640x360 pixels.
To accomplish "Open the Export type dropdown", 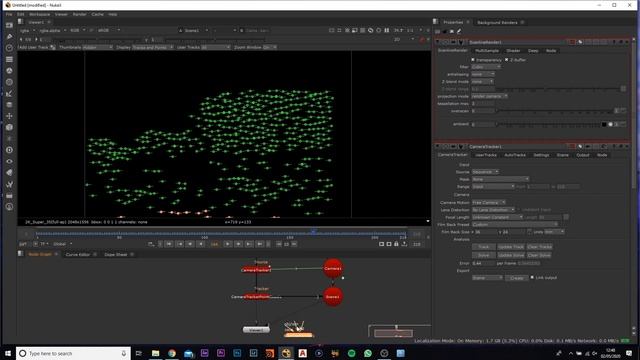I will tap(487, 278).
